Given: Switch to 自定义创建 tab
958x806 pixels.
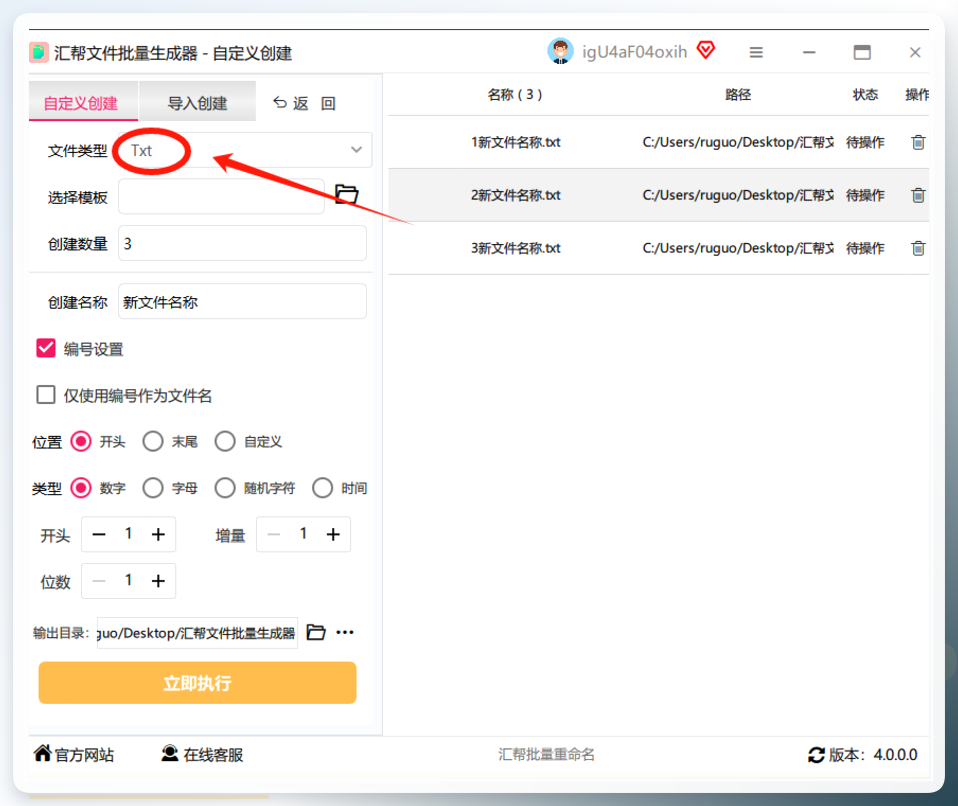Looking at the screenshot, I should tap(83, 103).
